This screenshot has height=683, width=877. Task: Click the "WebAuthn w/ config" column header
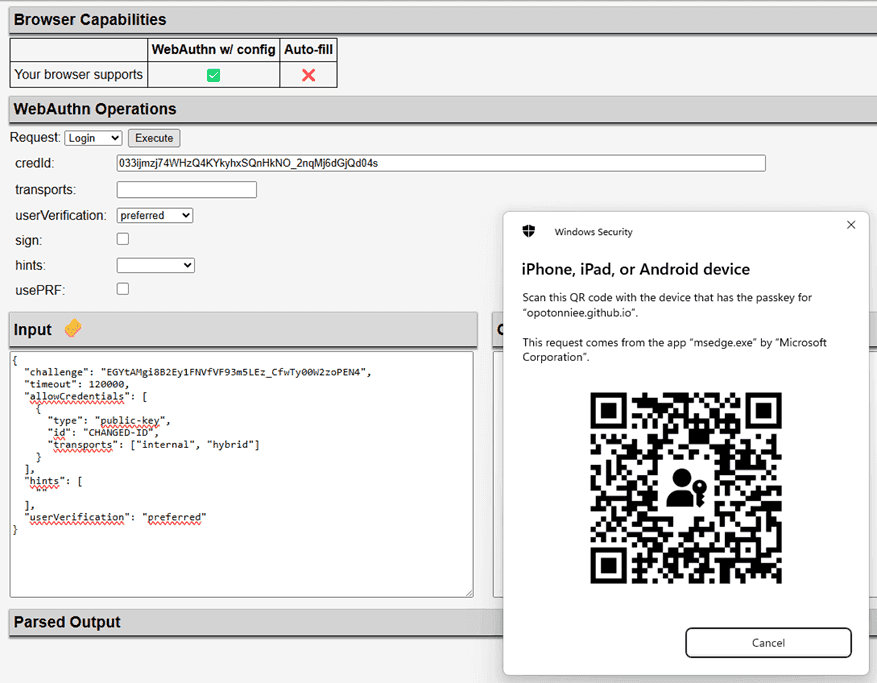click(x=213, y=50)
